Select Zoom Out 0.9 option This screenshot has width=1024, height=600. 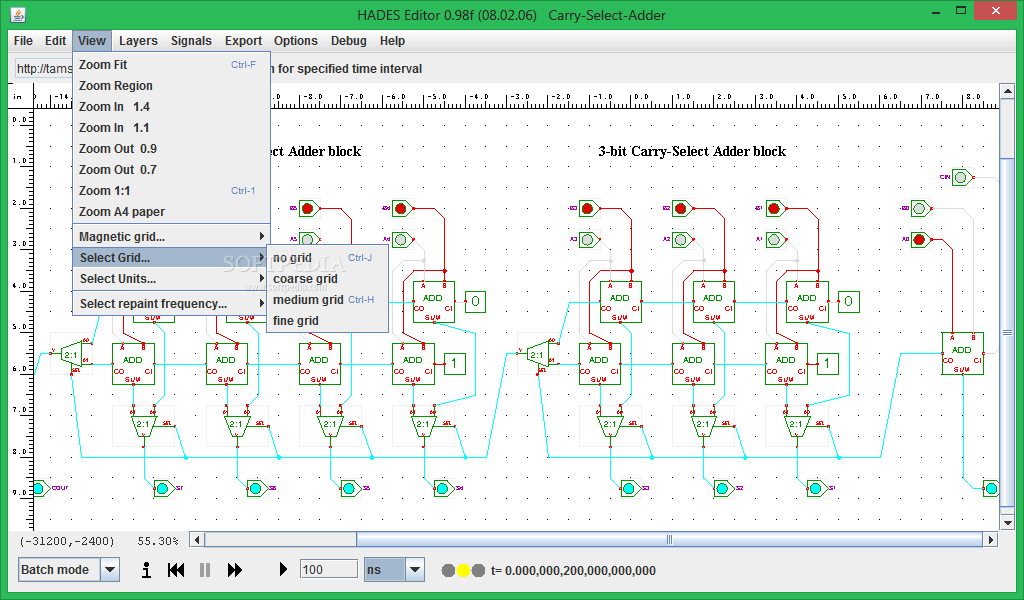click(171, 148)
